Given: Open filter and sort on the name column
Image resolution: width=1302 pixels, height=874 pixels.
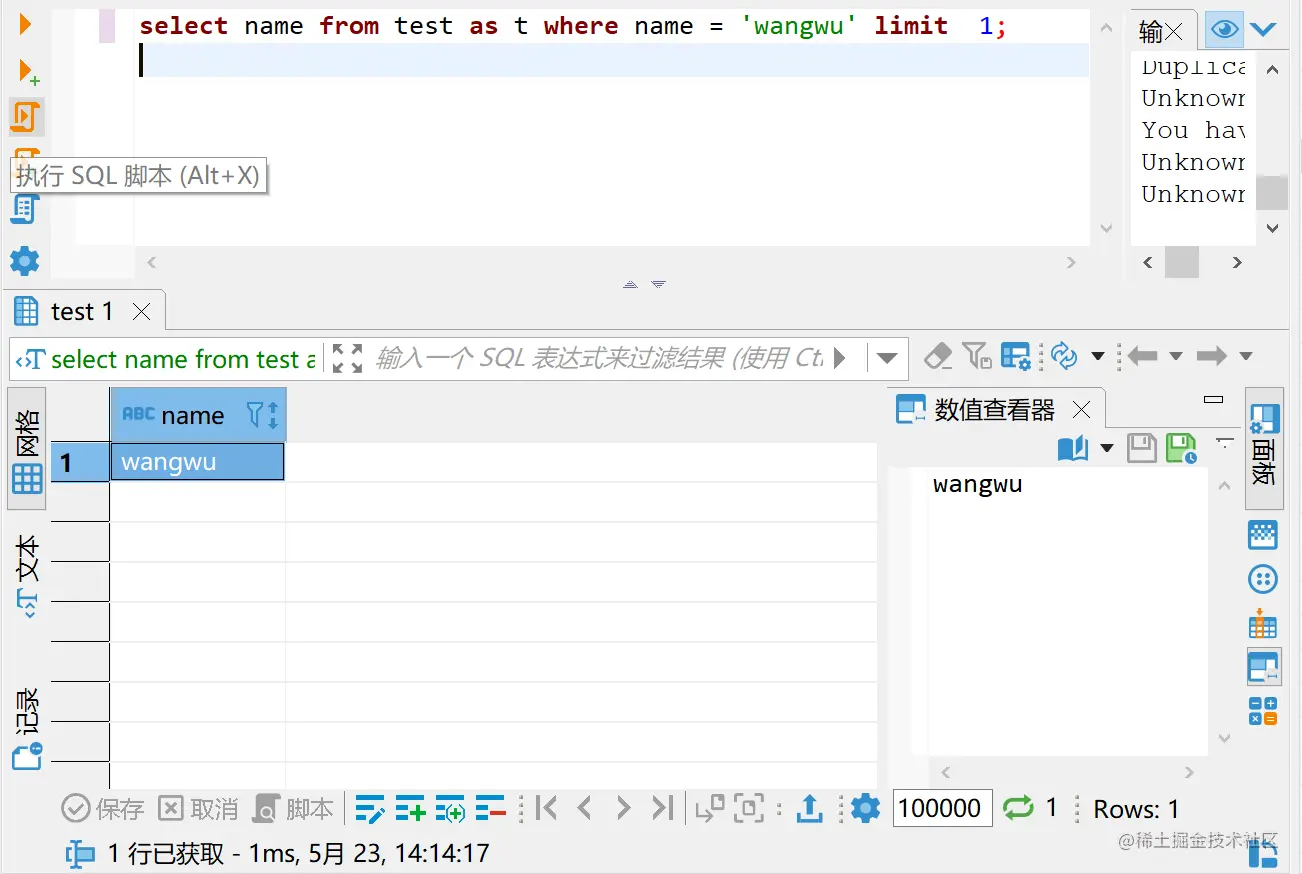Looking at the screenshot, I should (x=262, y=415).
